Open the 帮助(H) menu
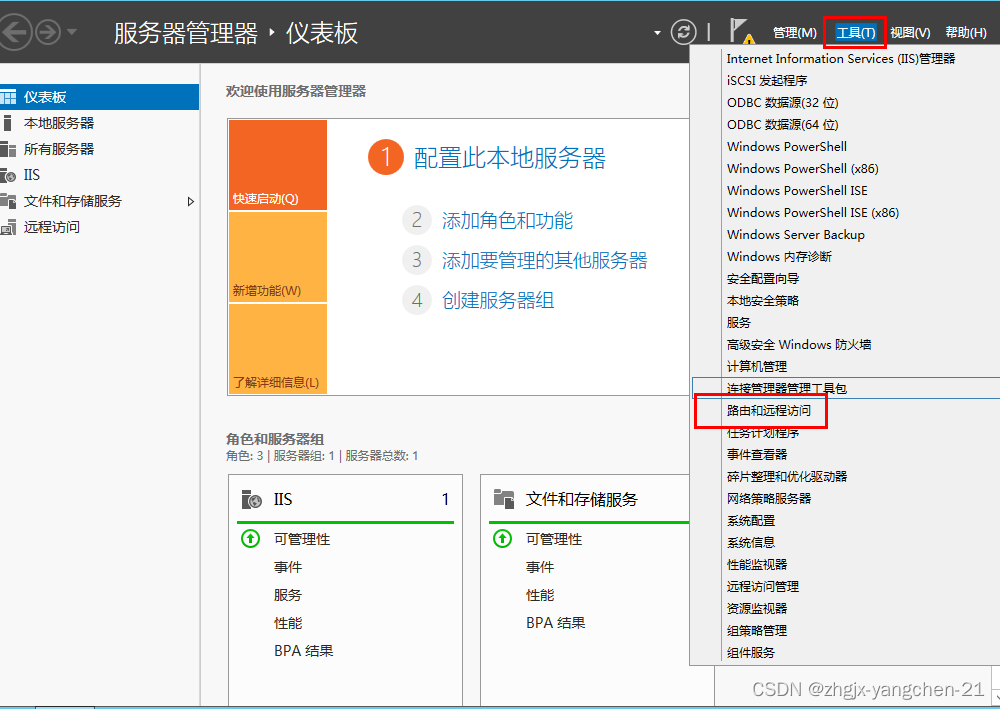The height and width of the screenshot is (709, 1000). pyautogui.click(x=966, y=33)
